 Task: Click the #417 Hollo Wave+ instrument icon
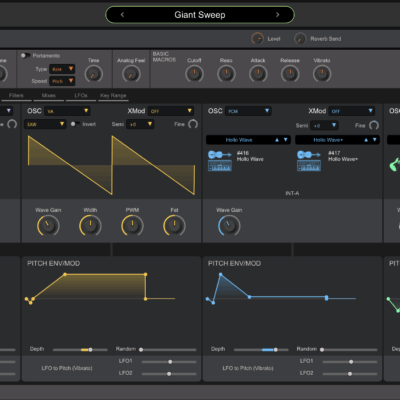309,161
